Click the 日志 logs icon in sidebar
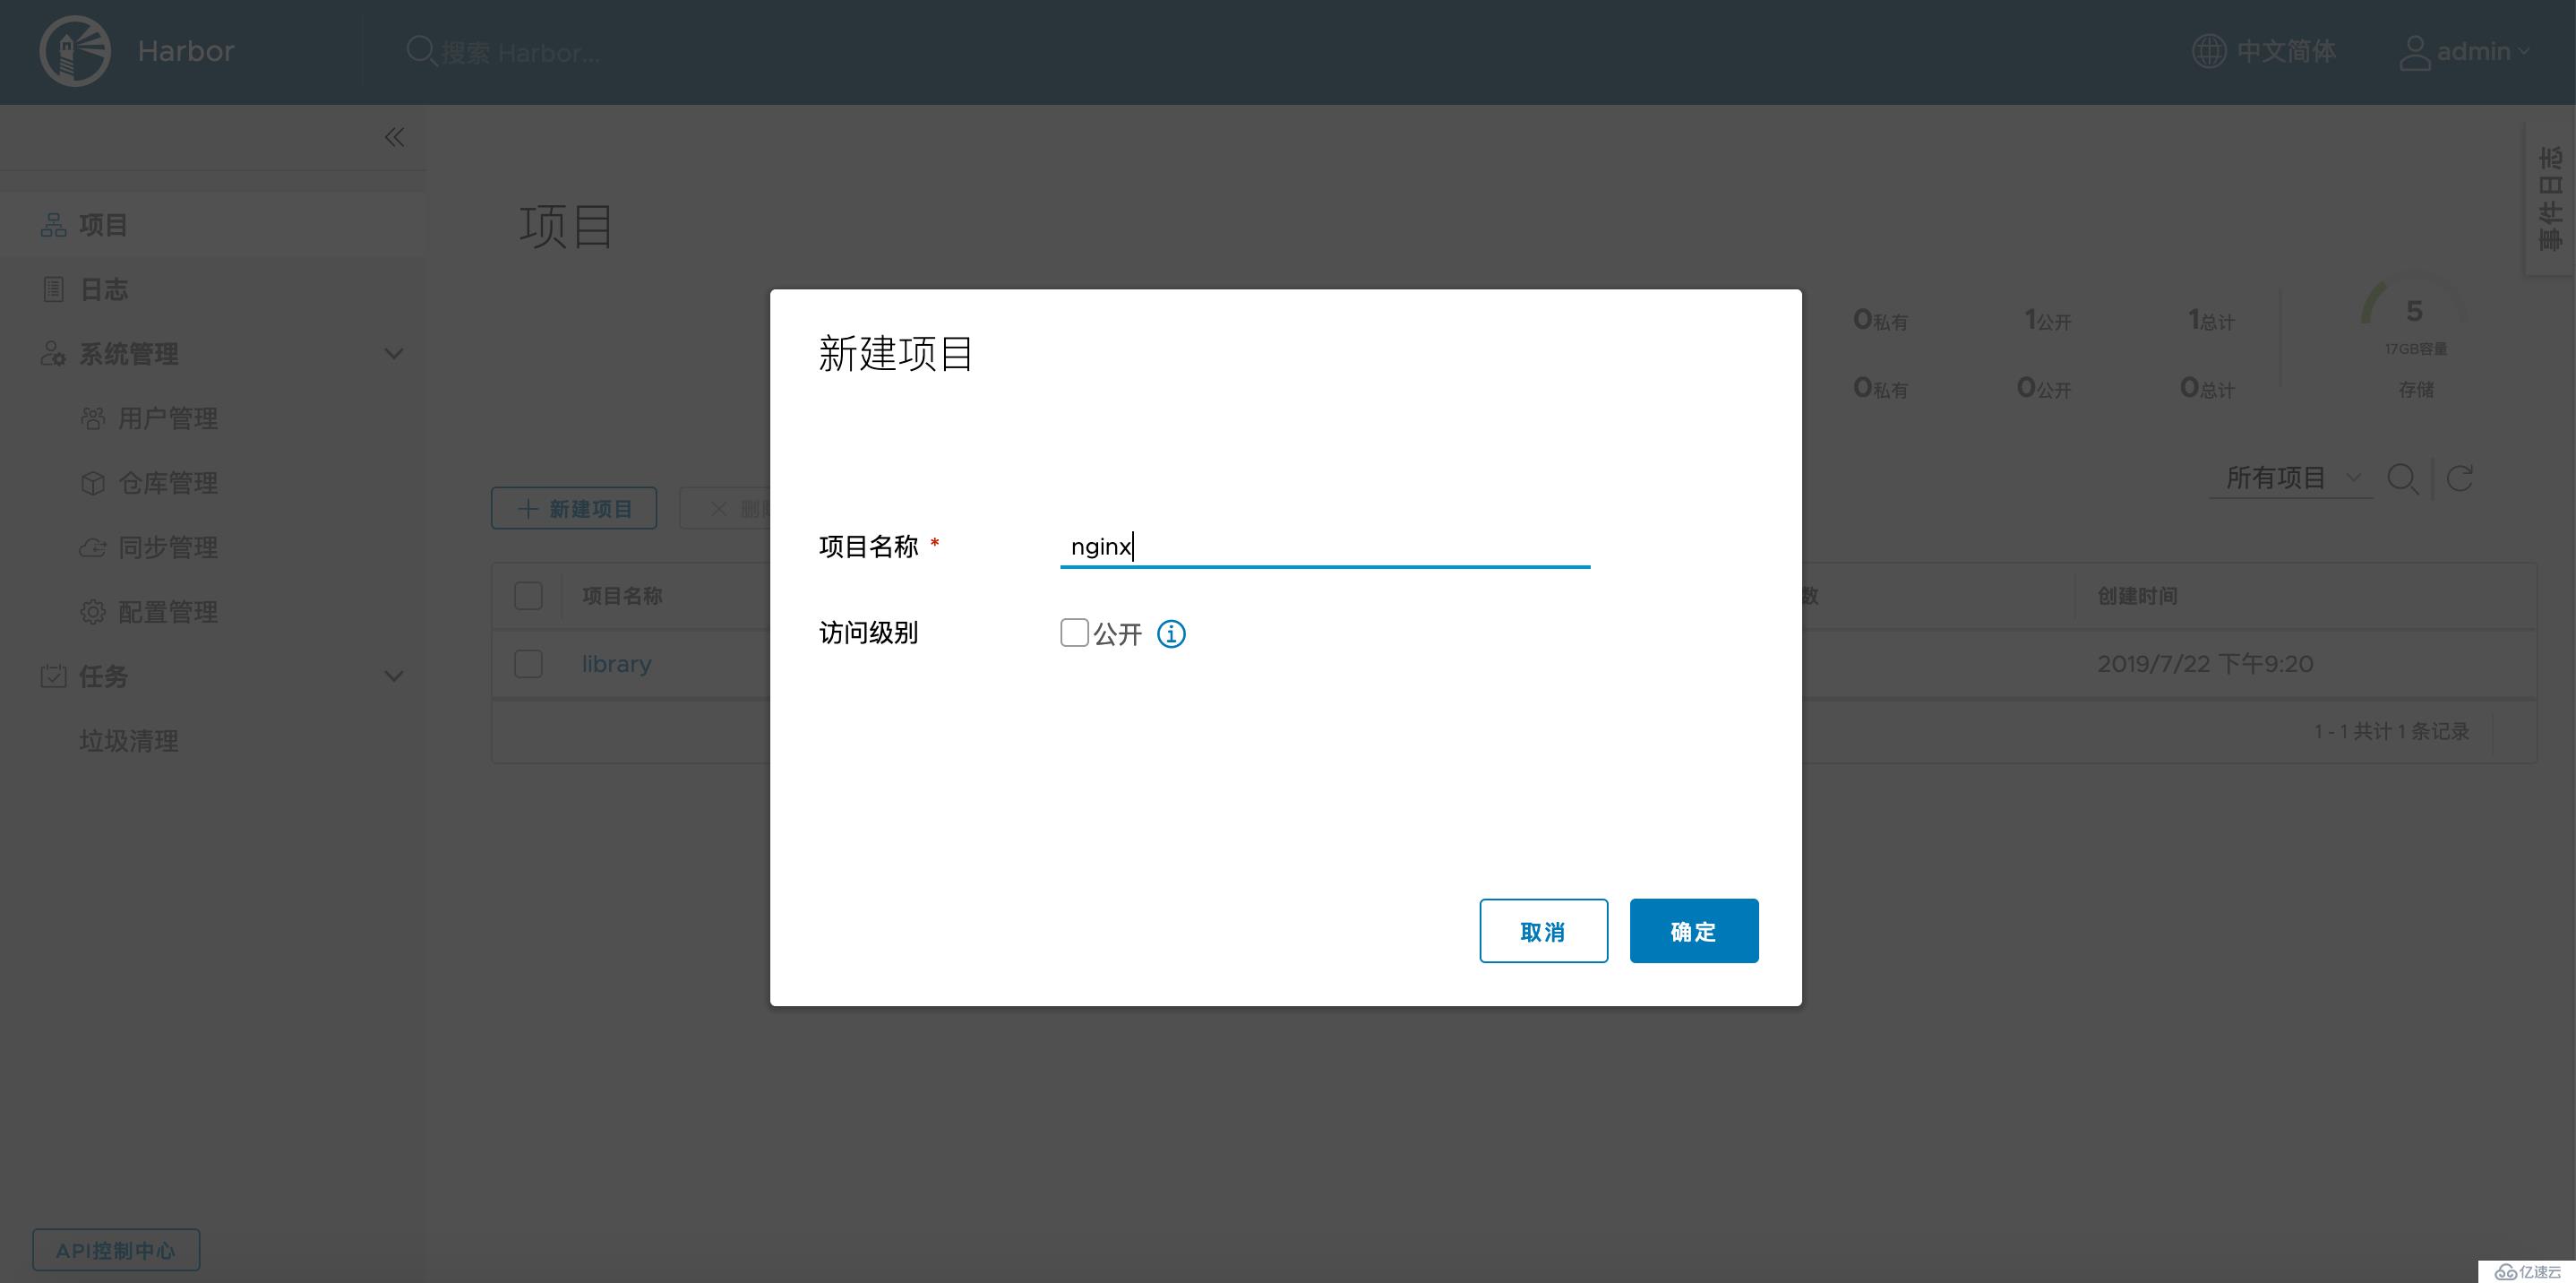Viewport: 2576px width, 1283px height. tap(53, 289)
